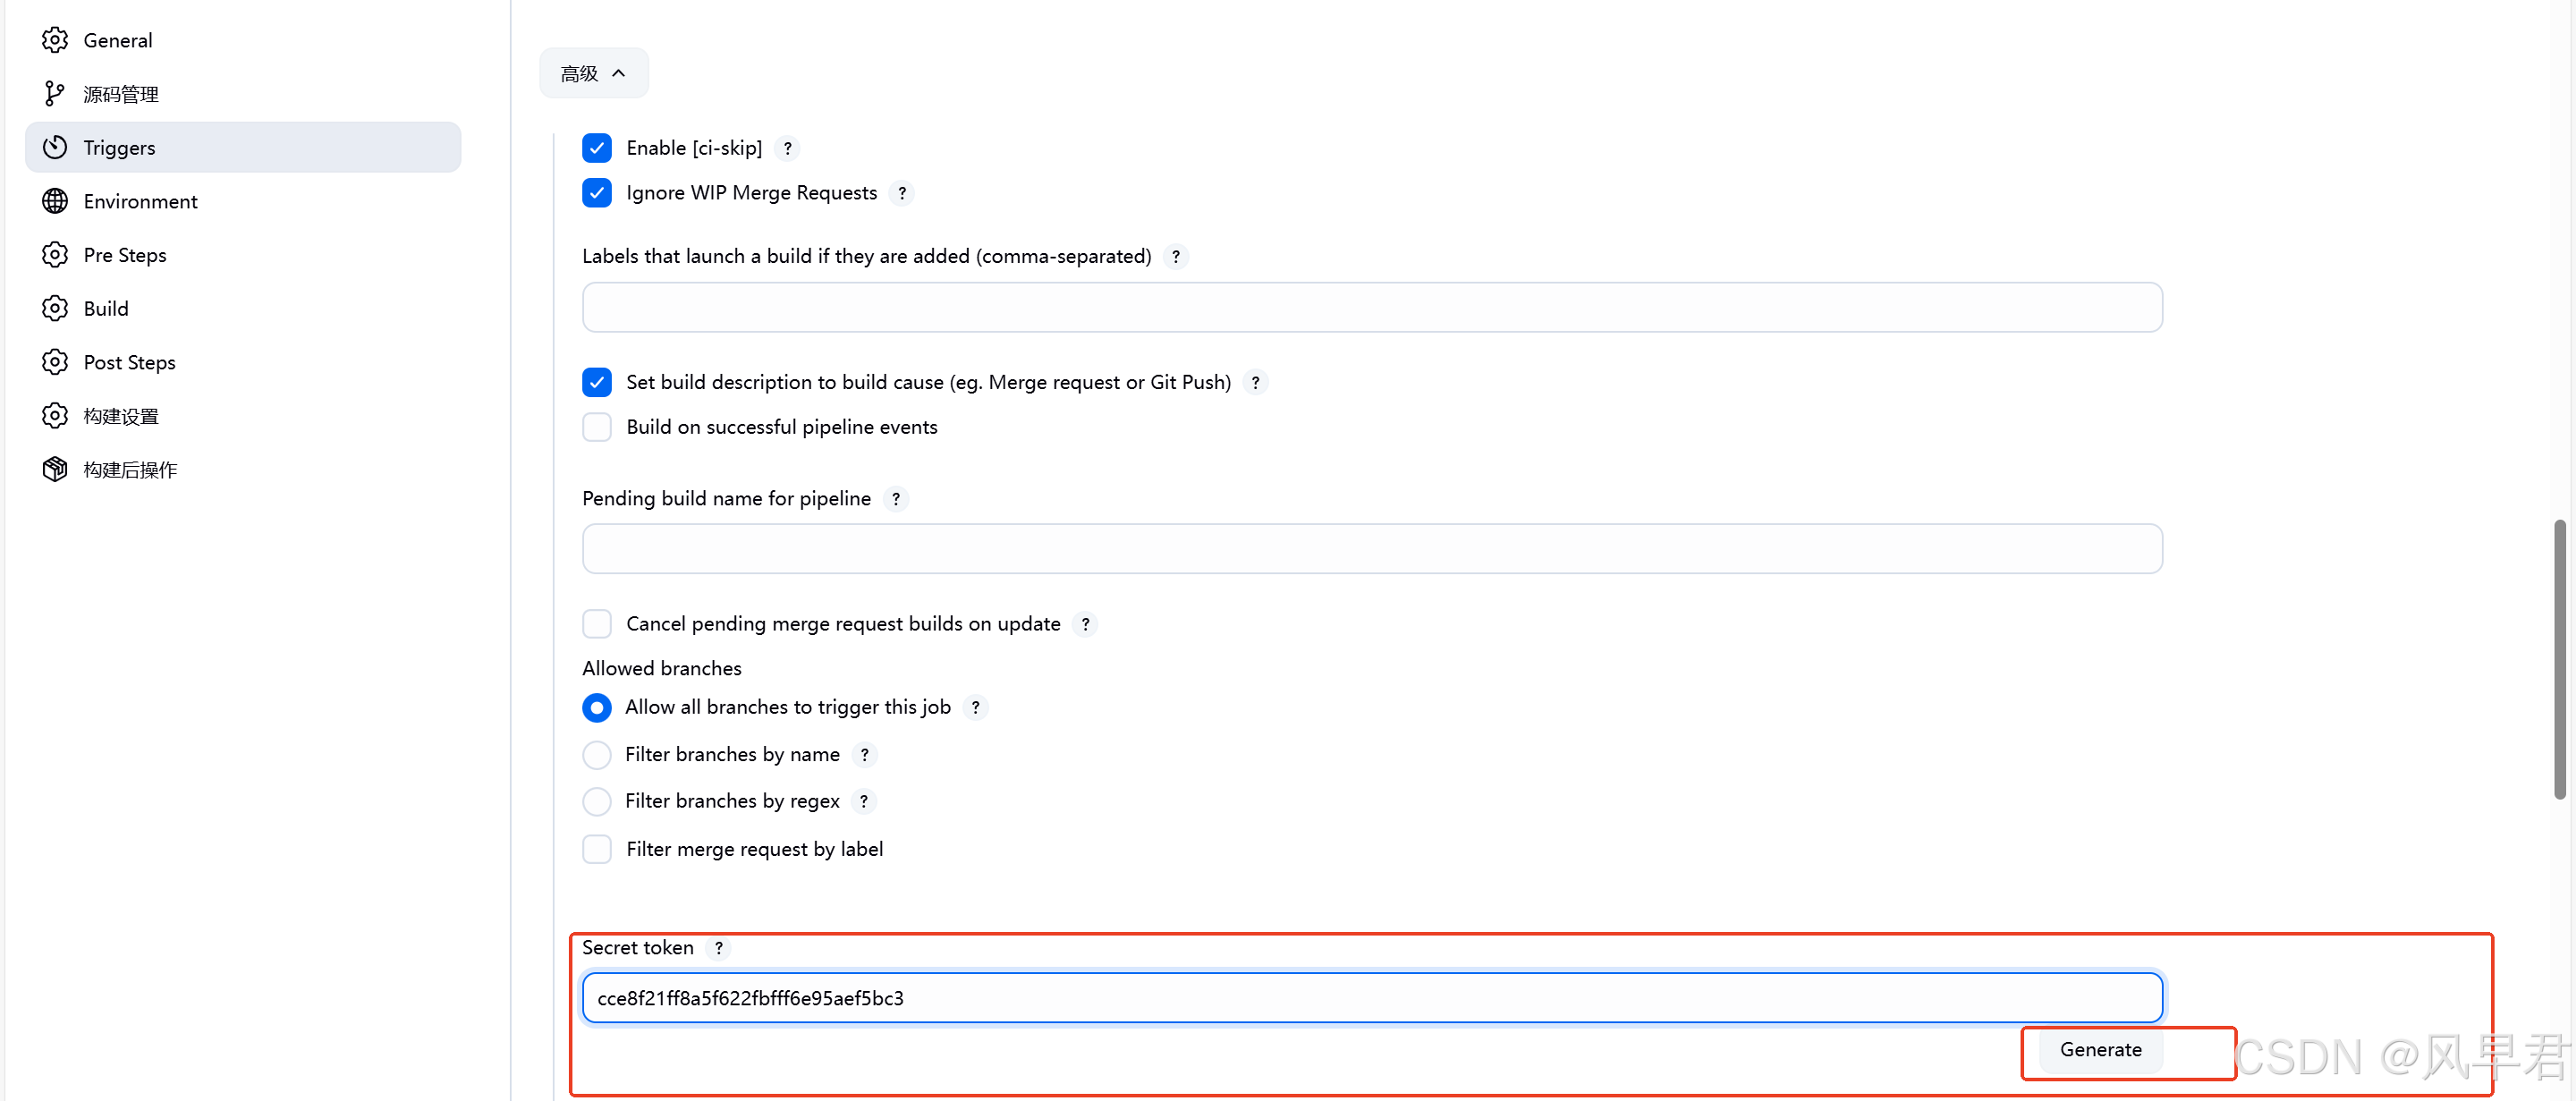Go to Post Steps section
Viewport: 2576px width, 1101px height.
click(x=129, y=362)
